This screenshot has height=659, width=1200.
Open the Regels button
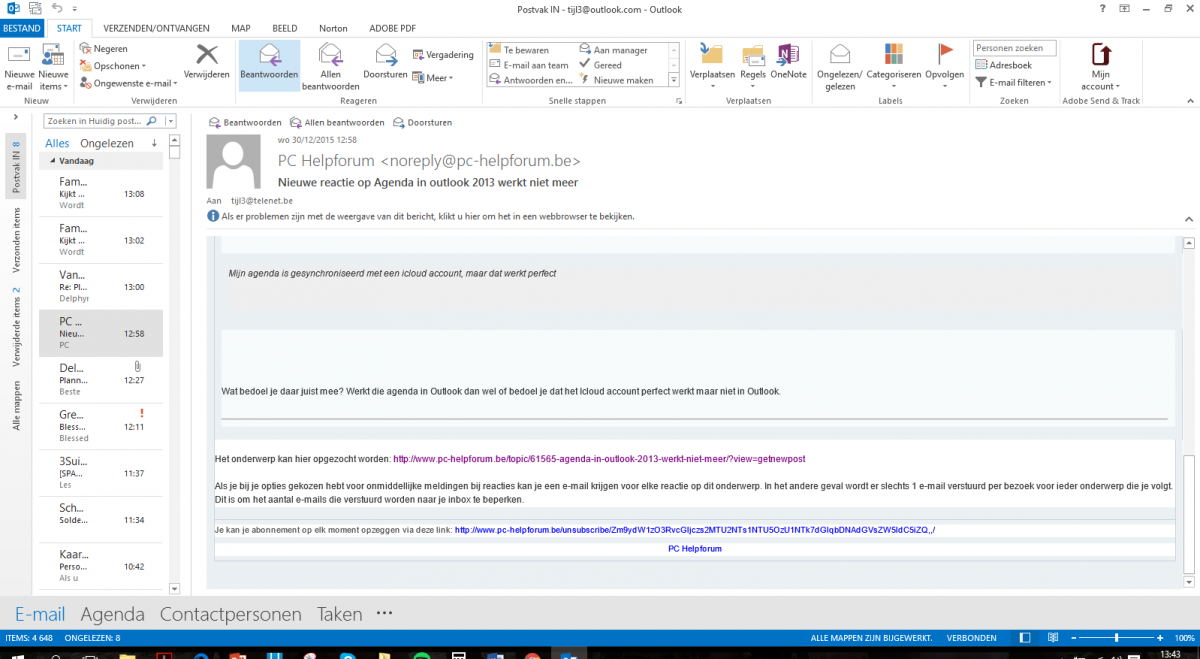coord(753,65)
